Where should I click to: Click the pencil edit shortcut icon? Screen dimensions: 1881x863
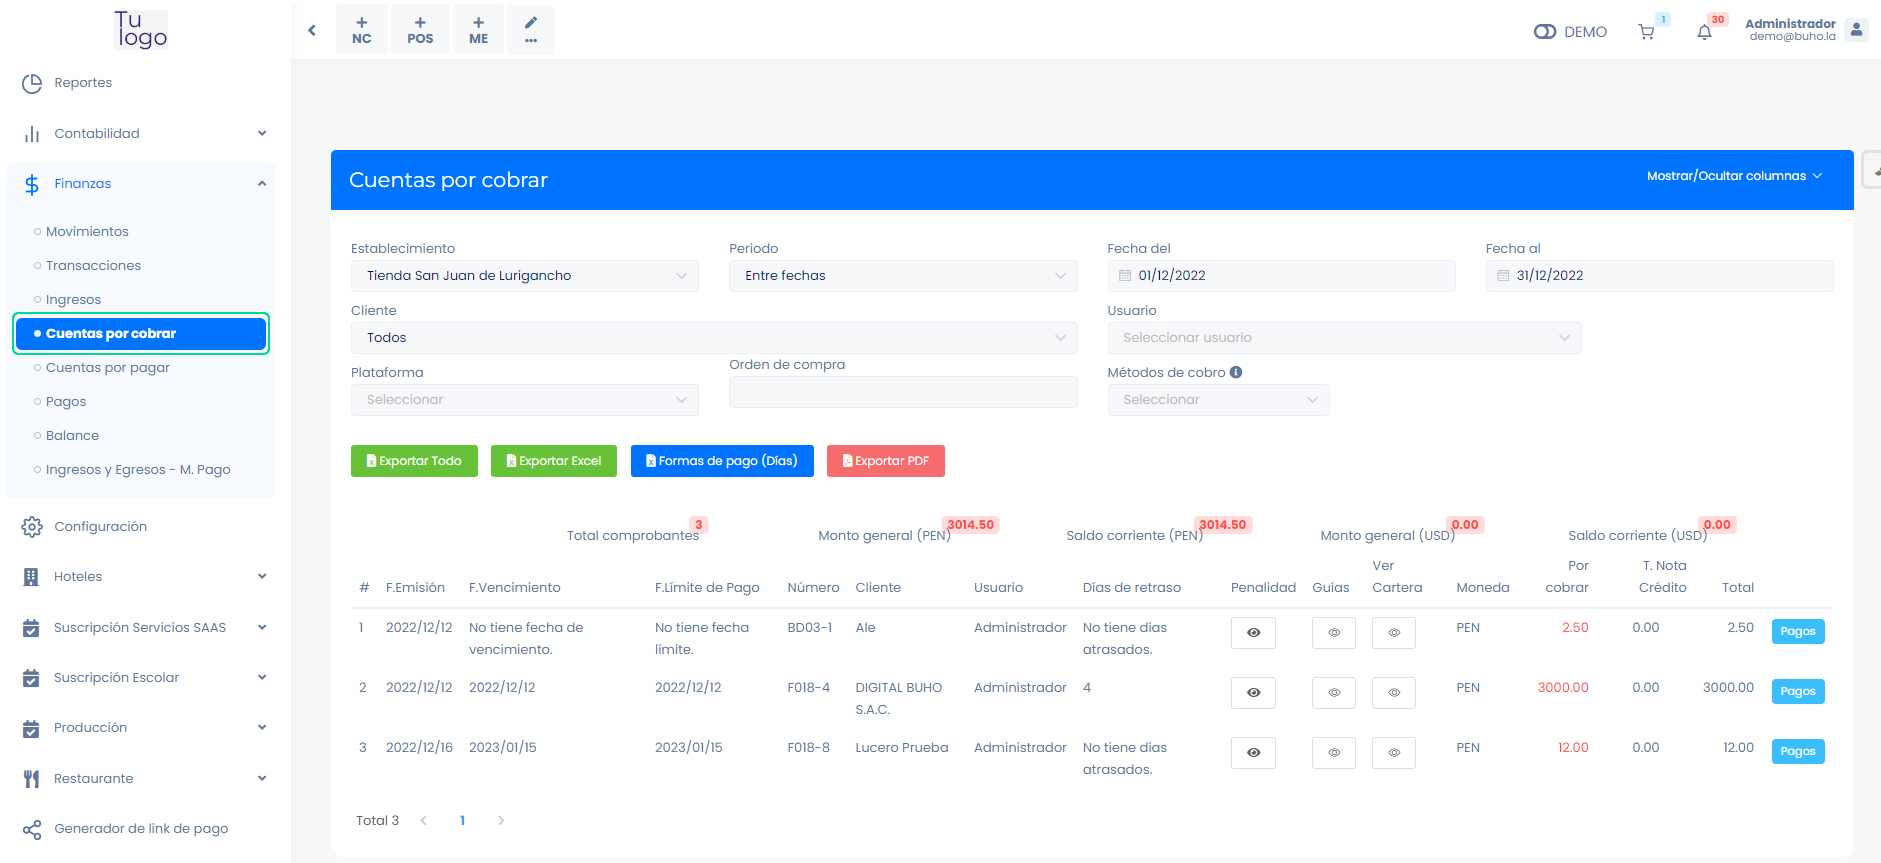(x=530, y=29)
